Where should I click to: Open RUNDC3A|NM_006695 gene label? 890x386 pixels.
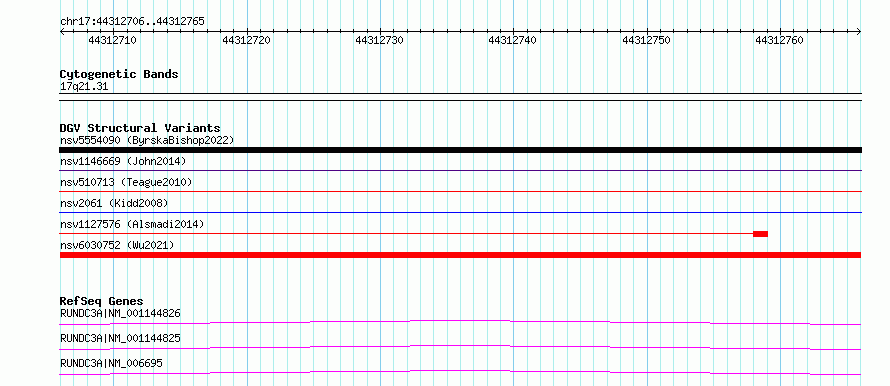[x=111, y=363]
